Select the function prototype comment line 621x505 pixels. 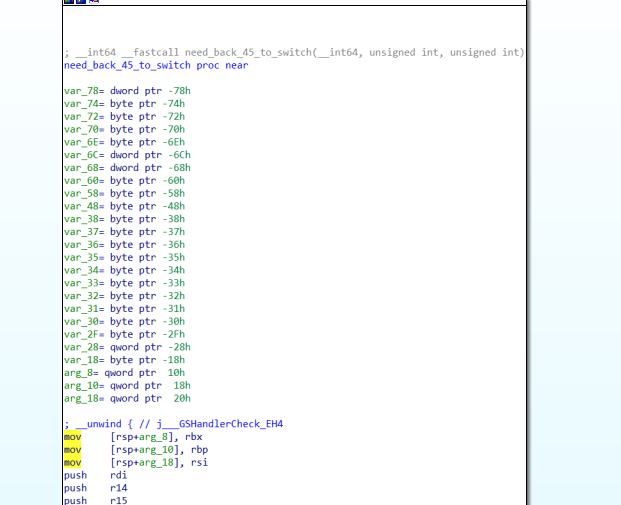294,53
